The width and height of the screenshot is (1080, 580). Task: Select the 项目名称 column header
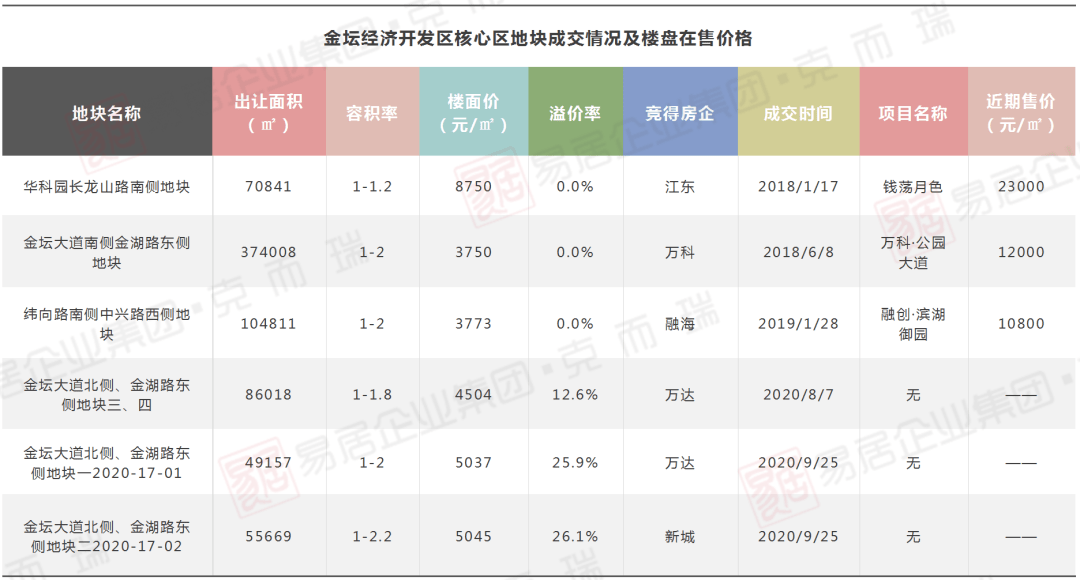click(x=913, y=112)
